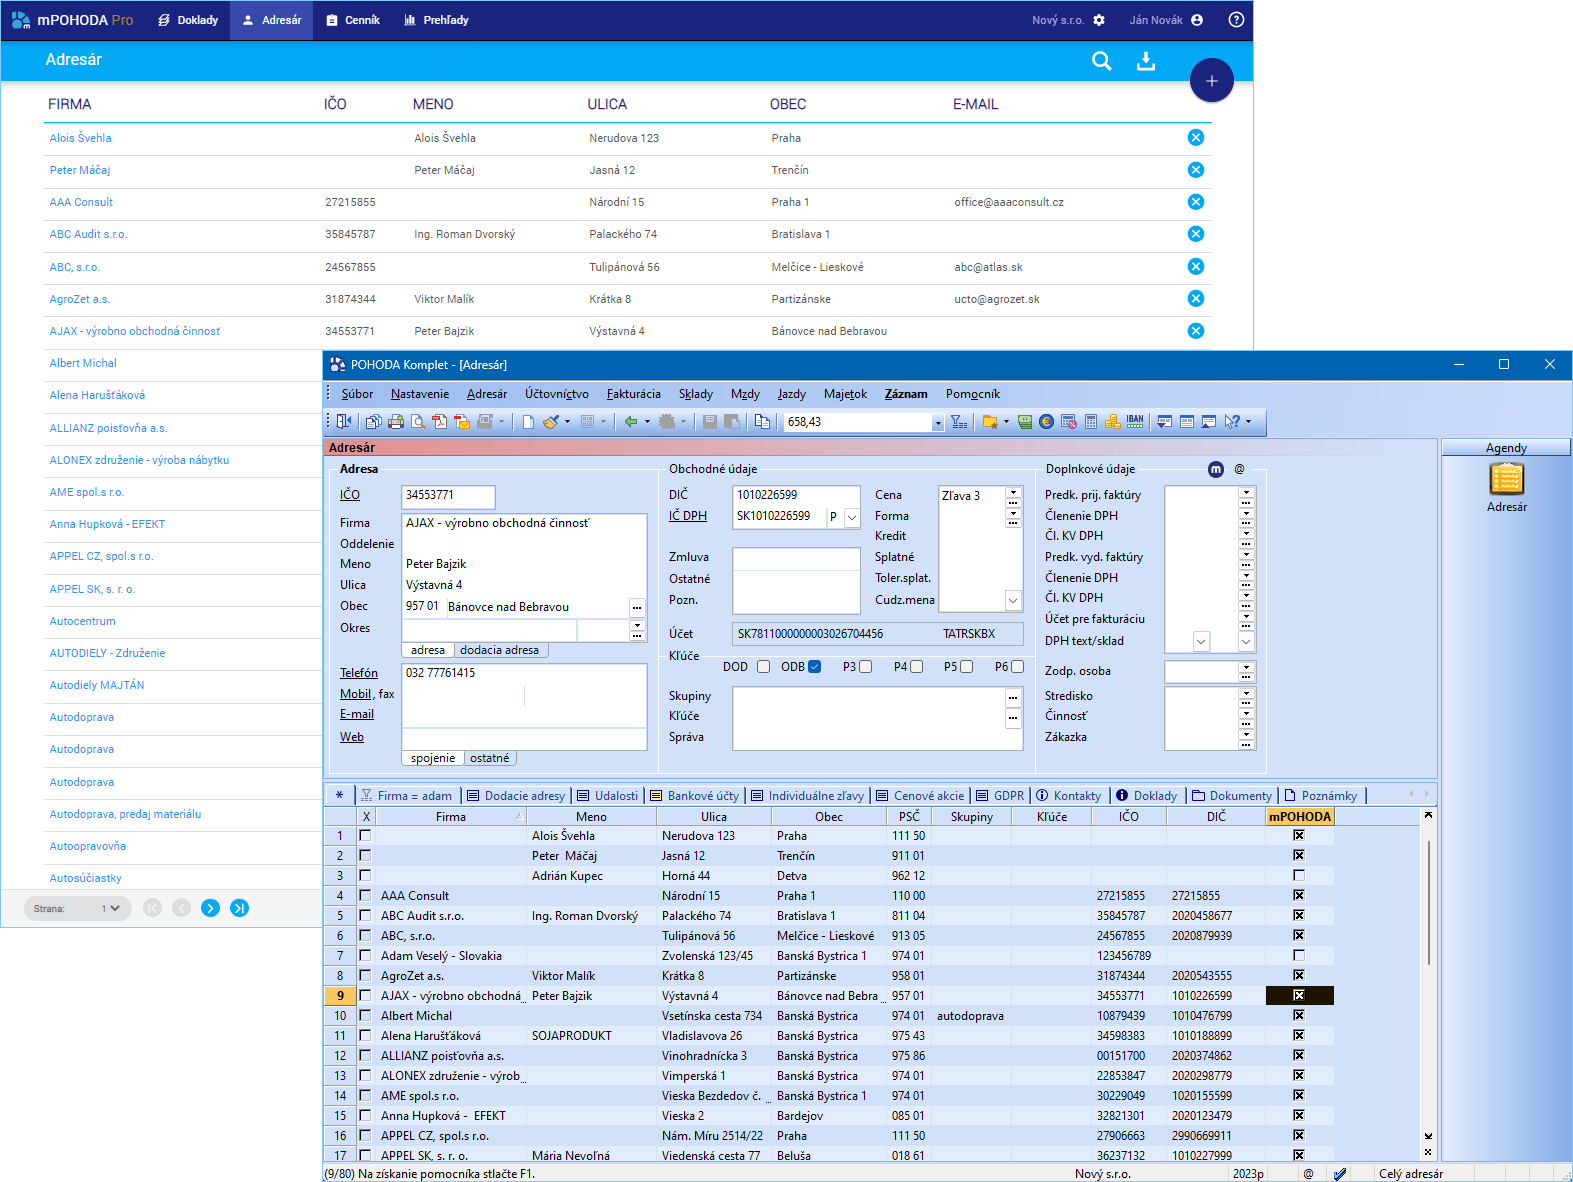Viewport: 1573px width, 1182px height.
Task: Click the Telefón link label
Action: [358, 673]
